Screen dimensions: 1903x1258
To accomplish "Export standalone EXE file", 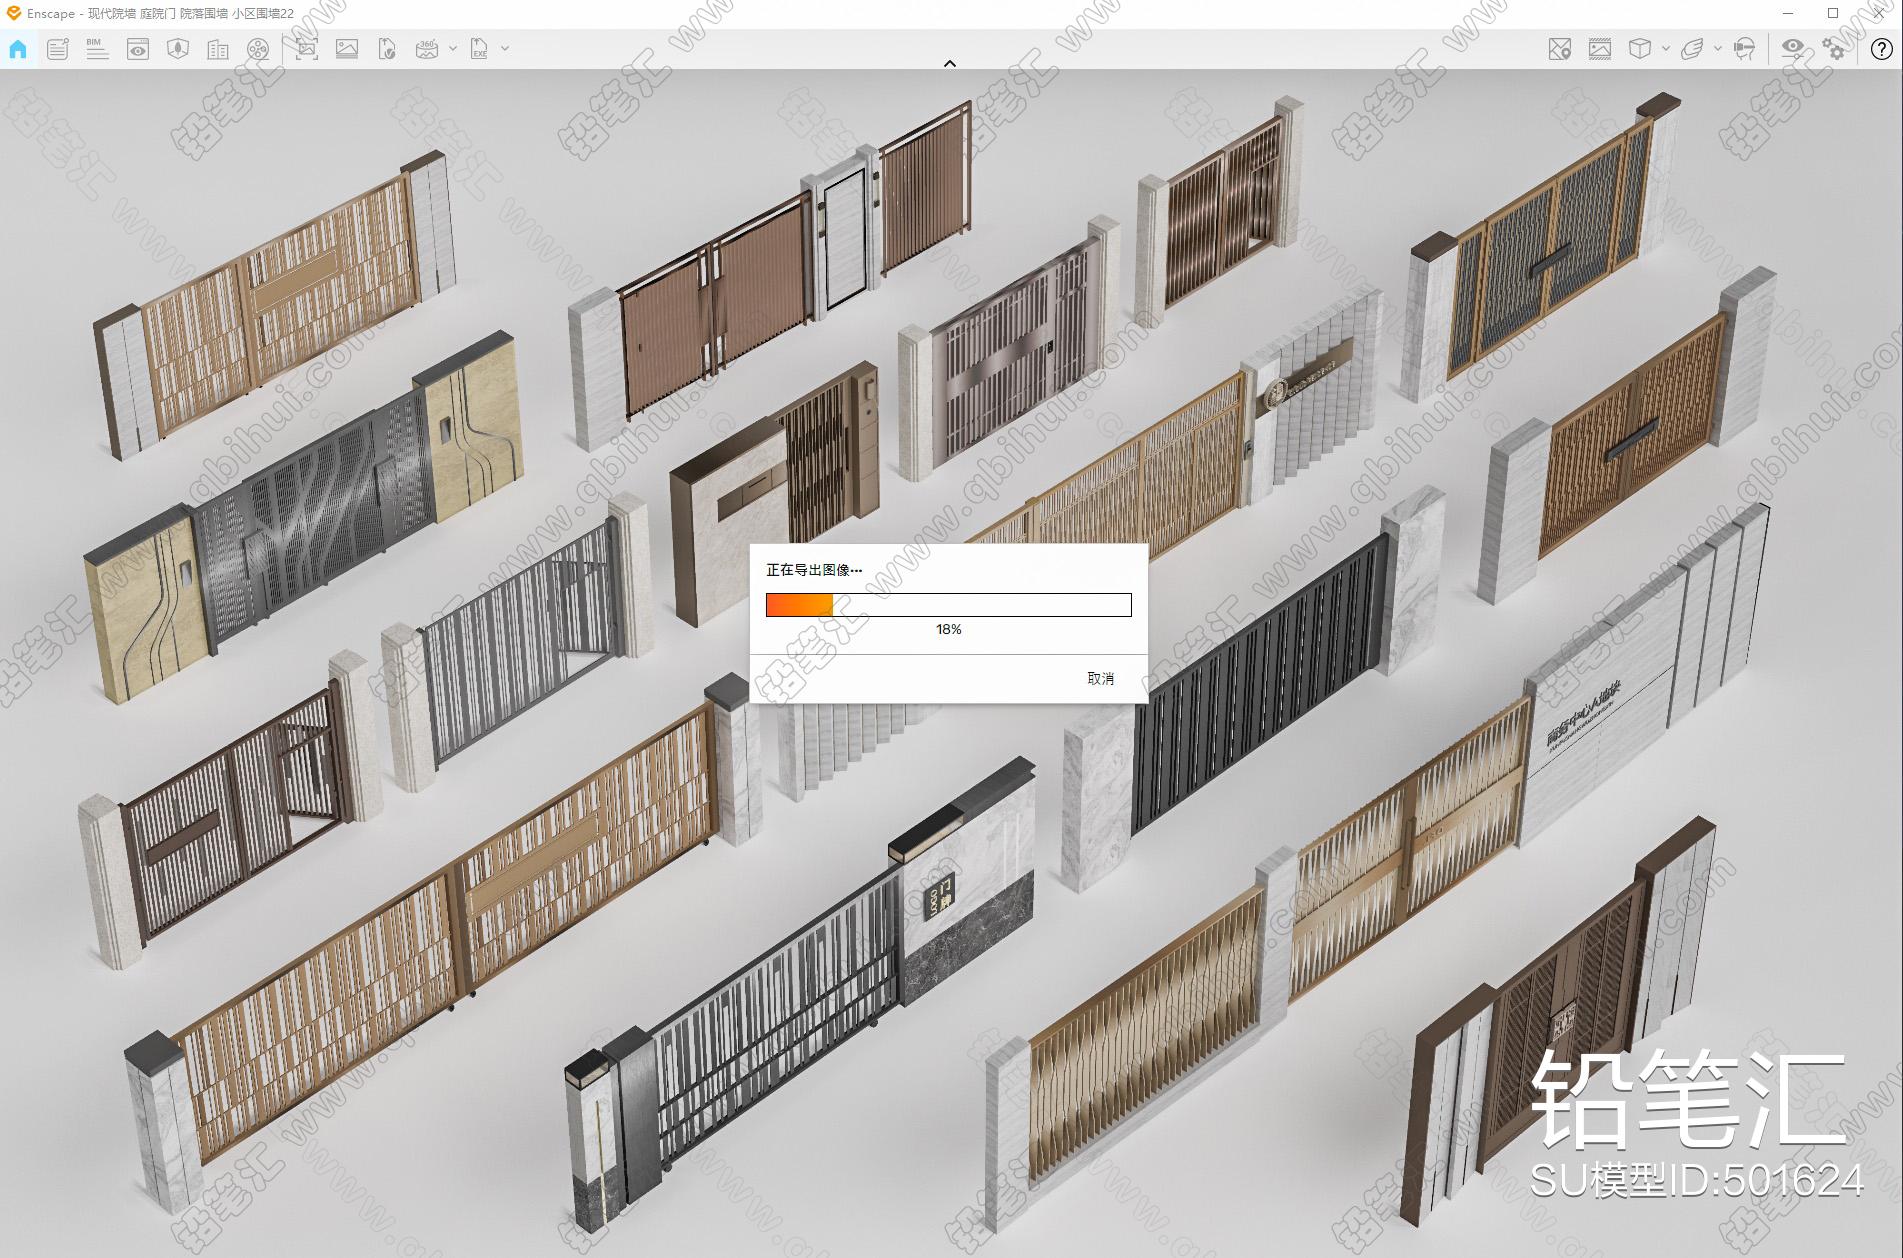I will [x=480, y=48].
